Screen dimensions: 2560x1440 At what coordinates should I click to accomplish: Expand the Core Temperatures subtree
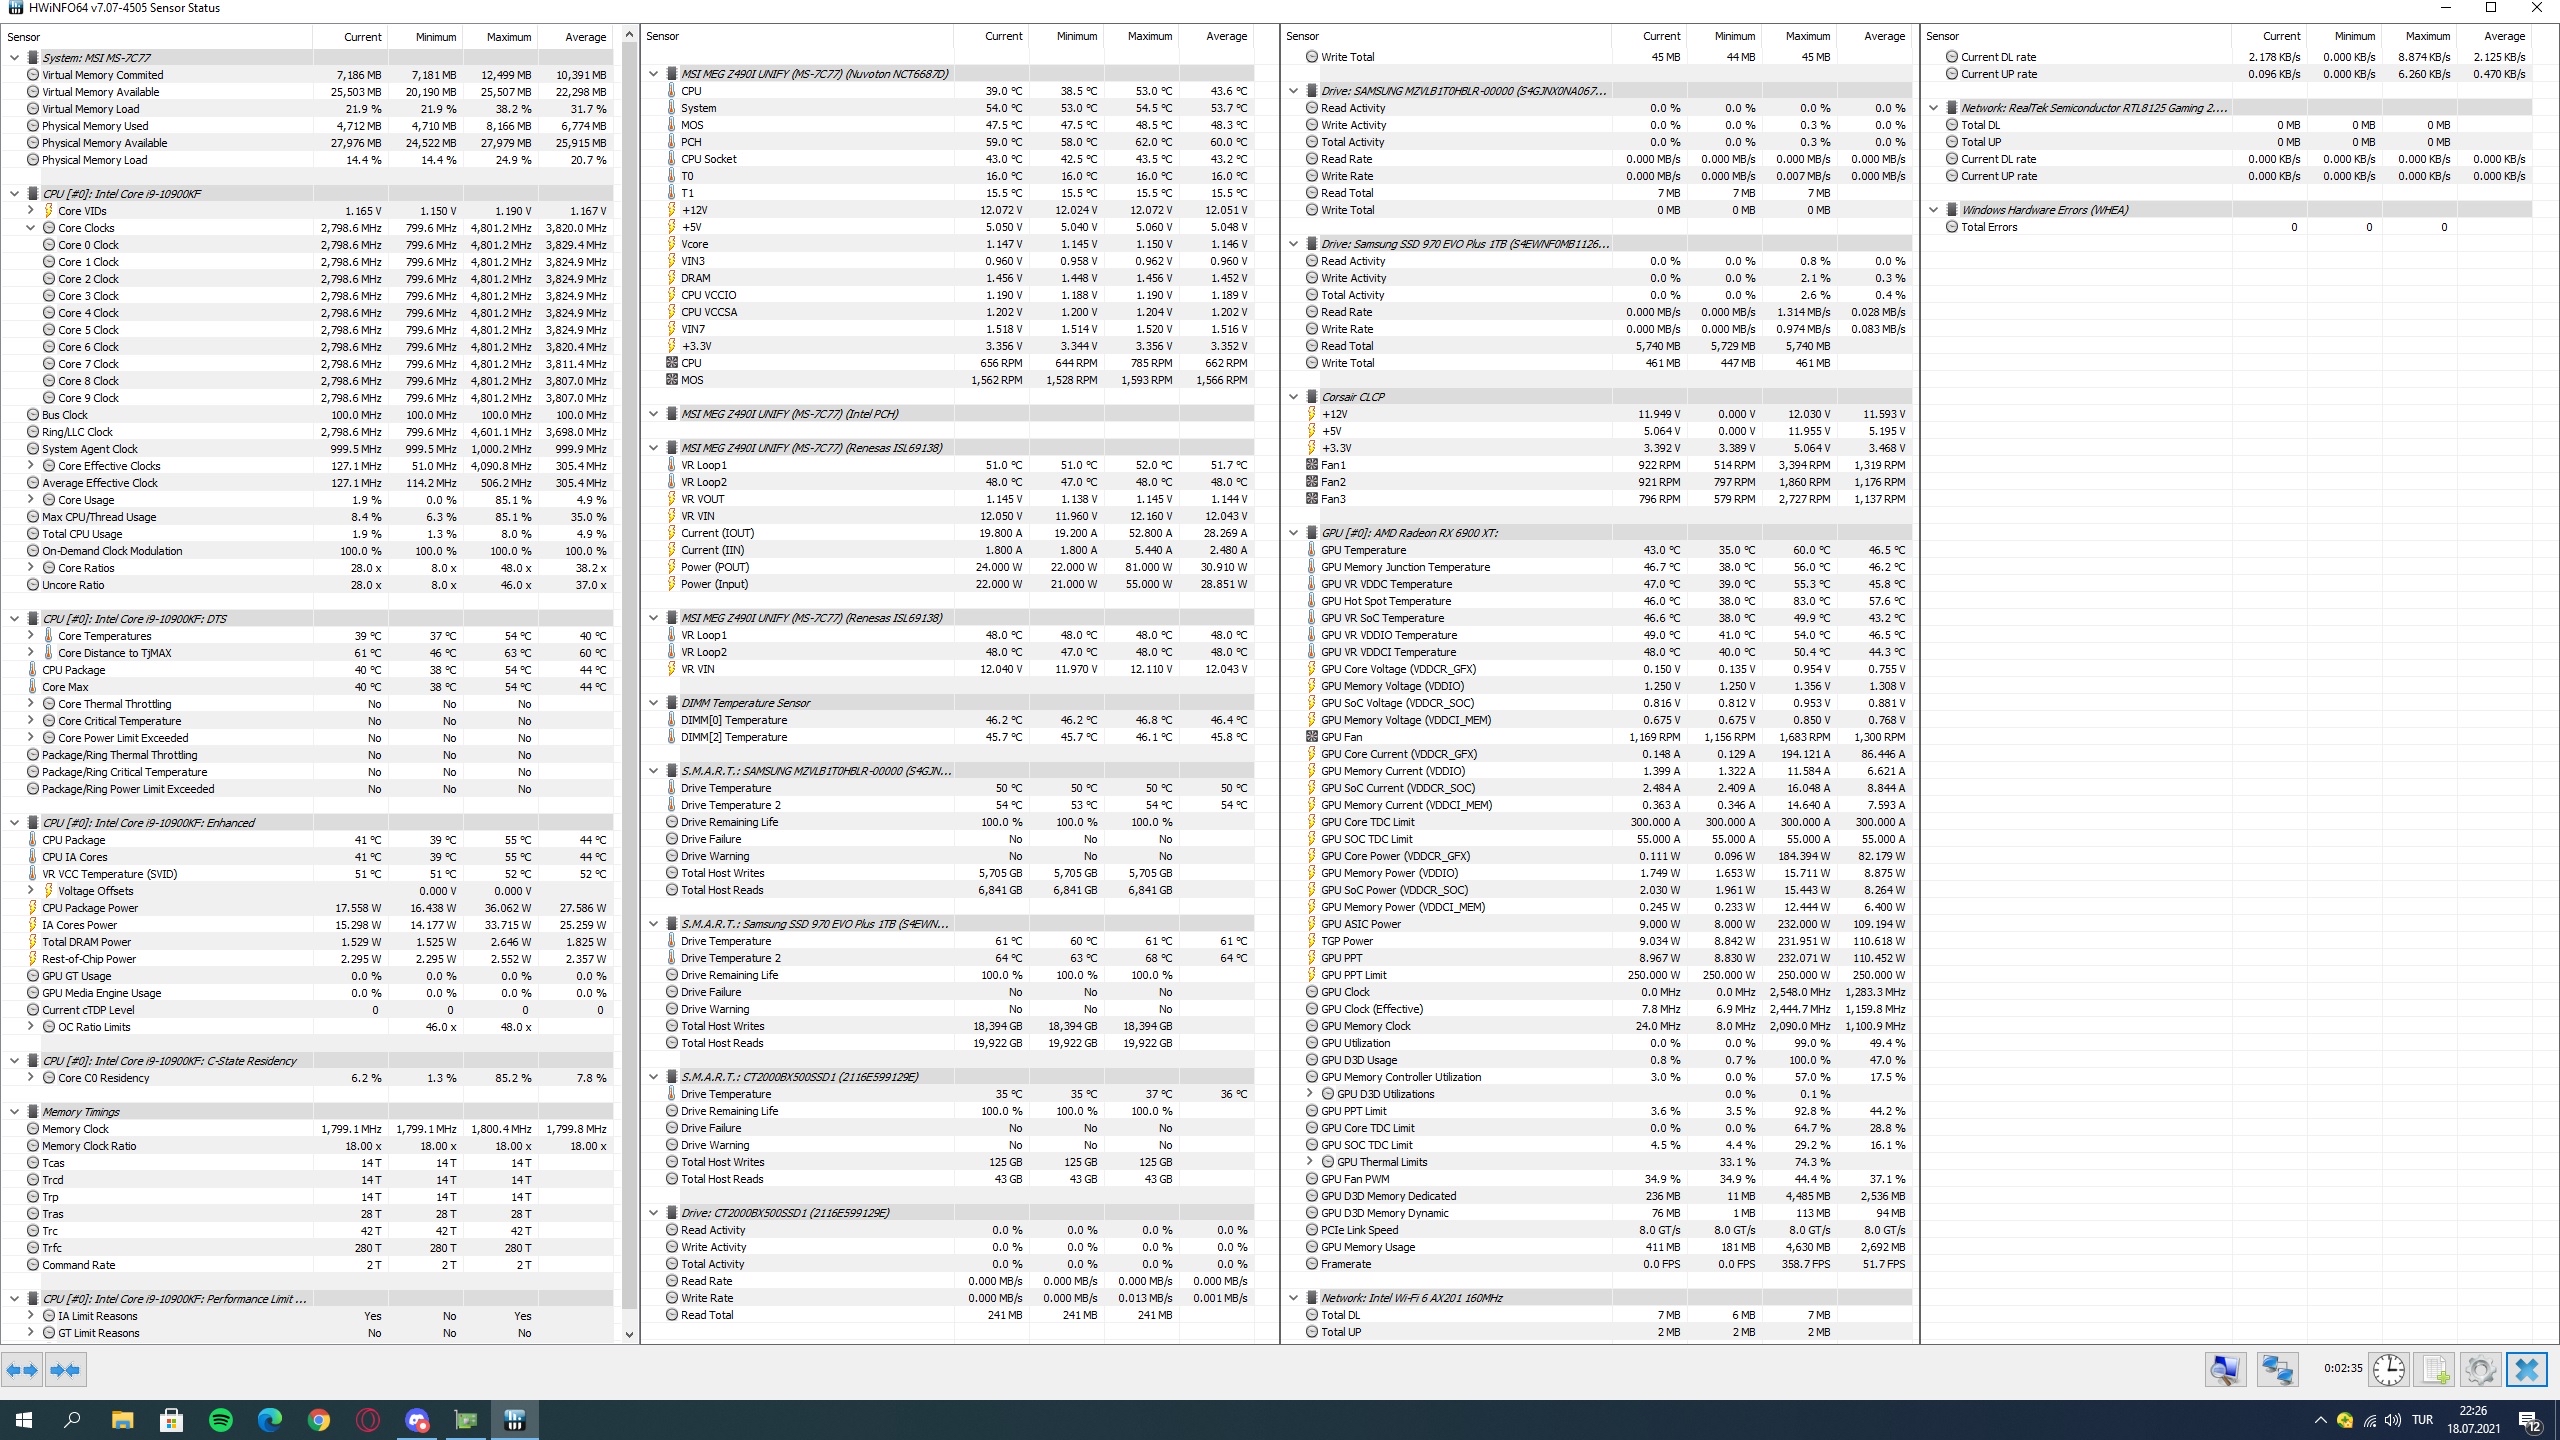click(x=31, y=636)
